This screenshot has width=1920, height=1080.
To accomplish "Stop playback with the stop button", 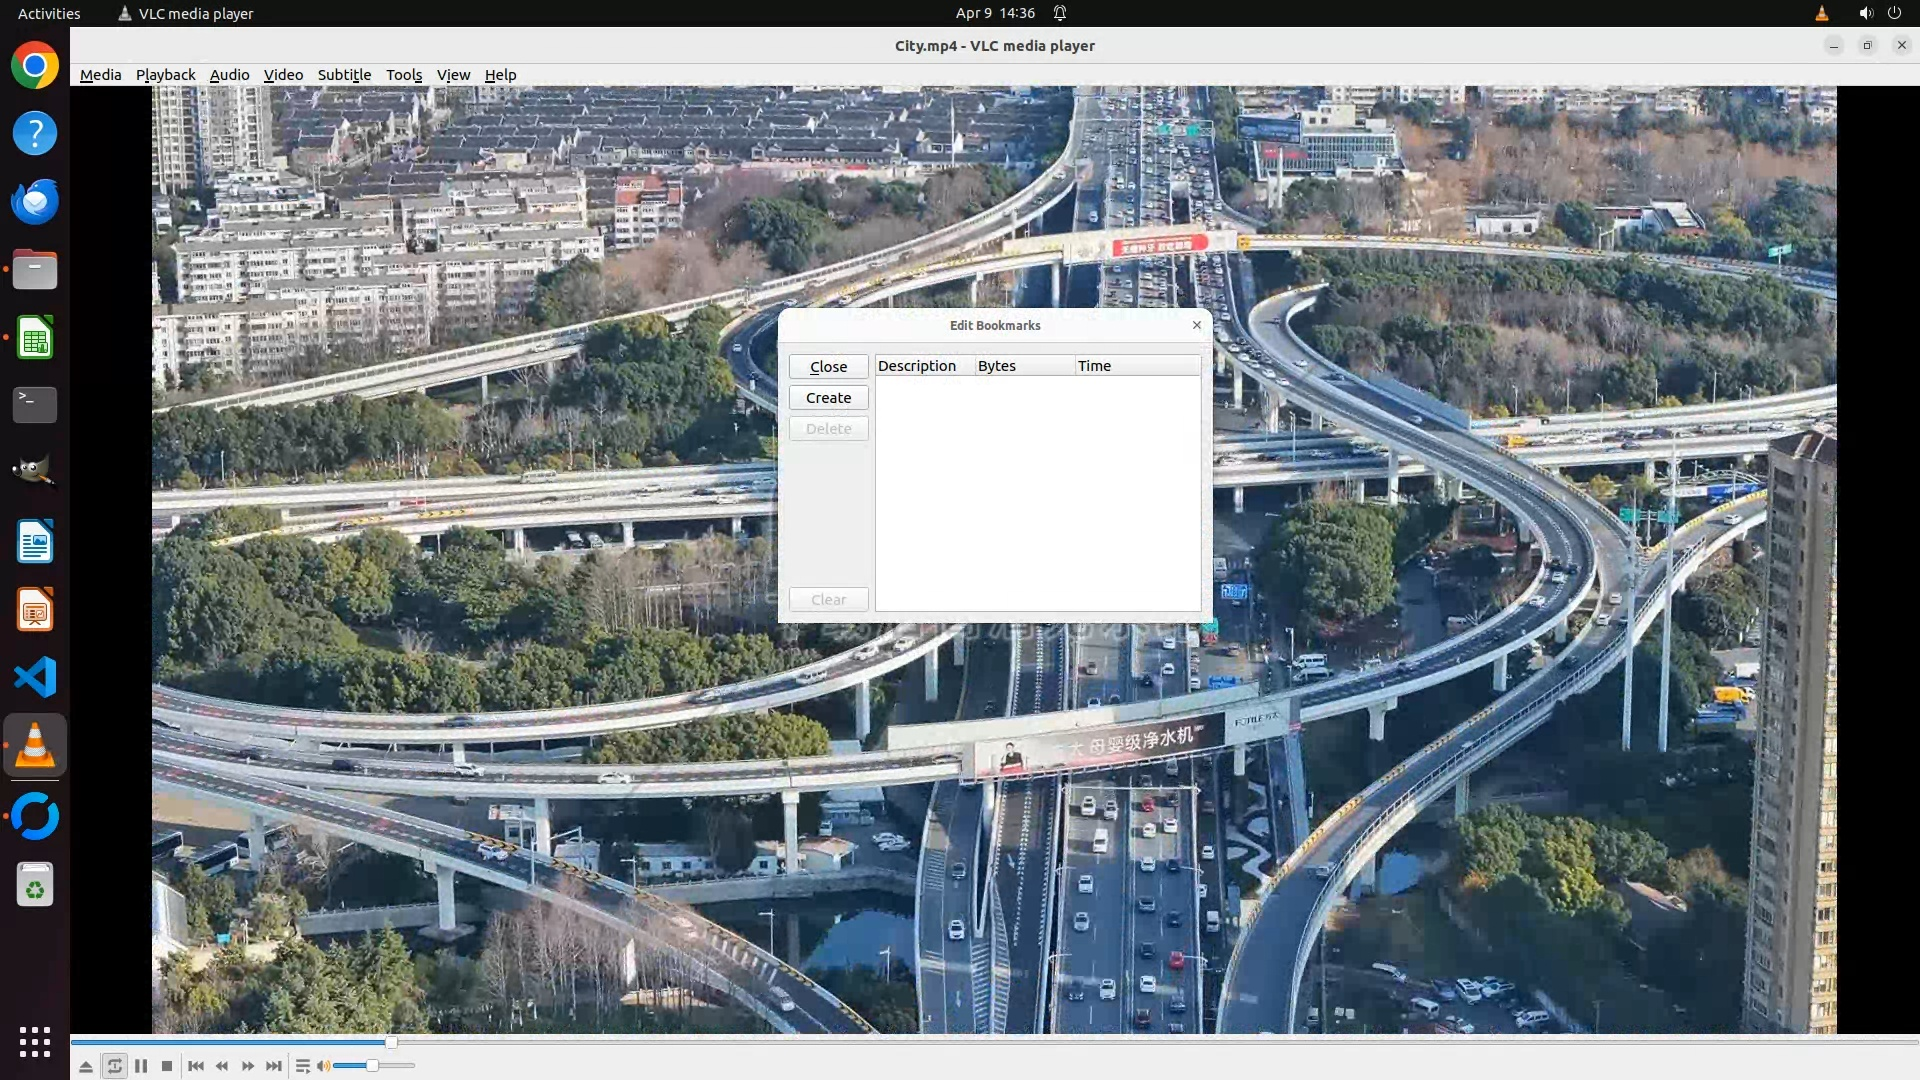I will 167,1066.
